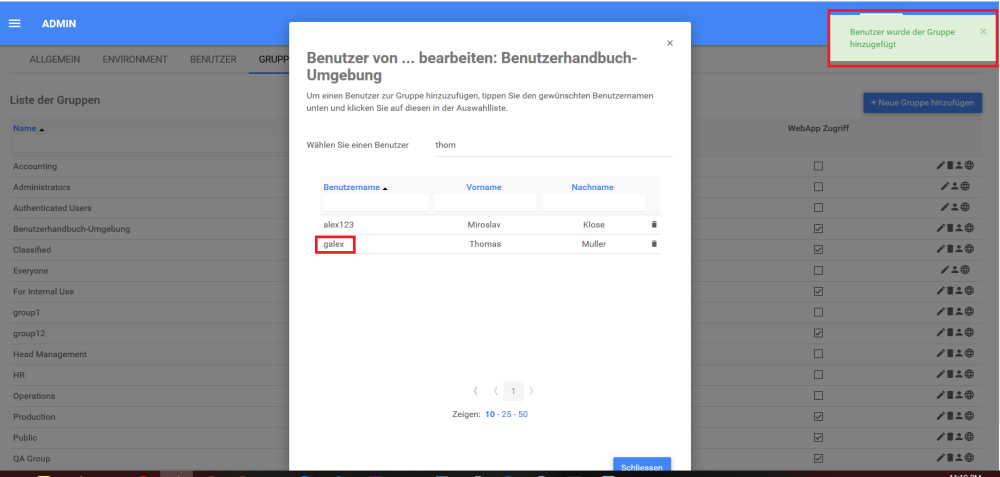
Task: Click the Head Management group name
Action: tap(50, 354)
